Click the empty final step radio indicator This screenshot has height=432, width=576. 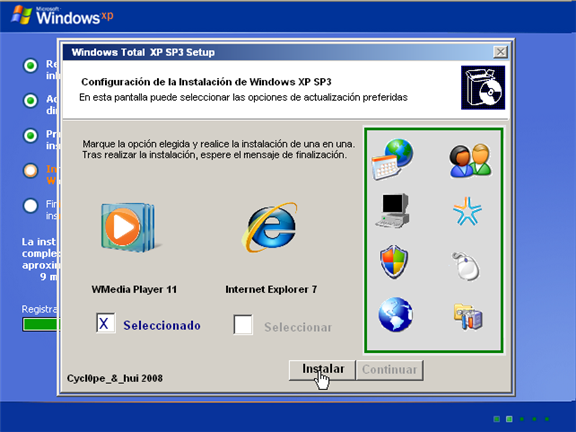(x=30, y=206)
